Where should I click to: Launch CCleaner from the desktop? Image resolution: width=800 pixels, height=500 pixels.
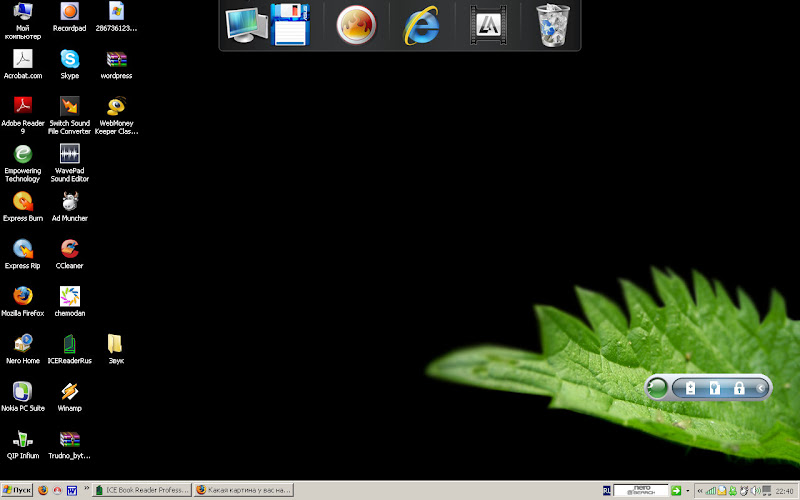(69, 250)
